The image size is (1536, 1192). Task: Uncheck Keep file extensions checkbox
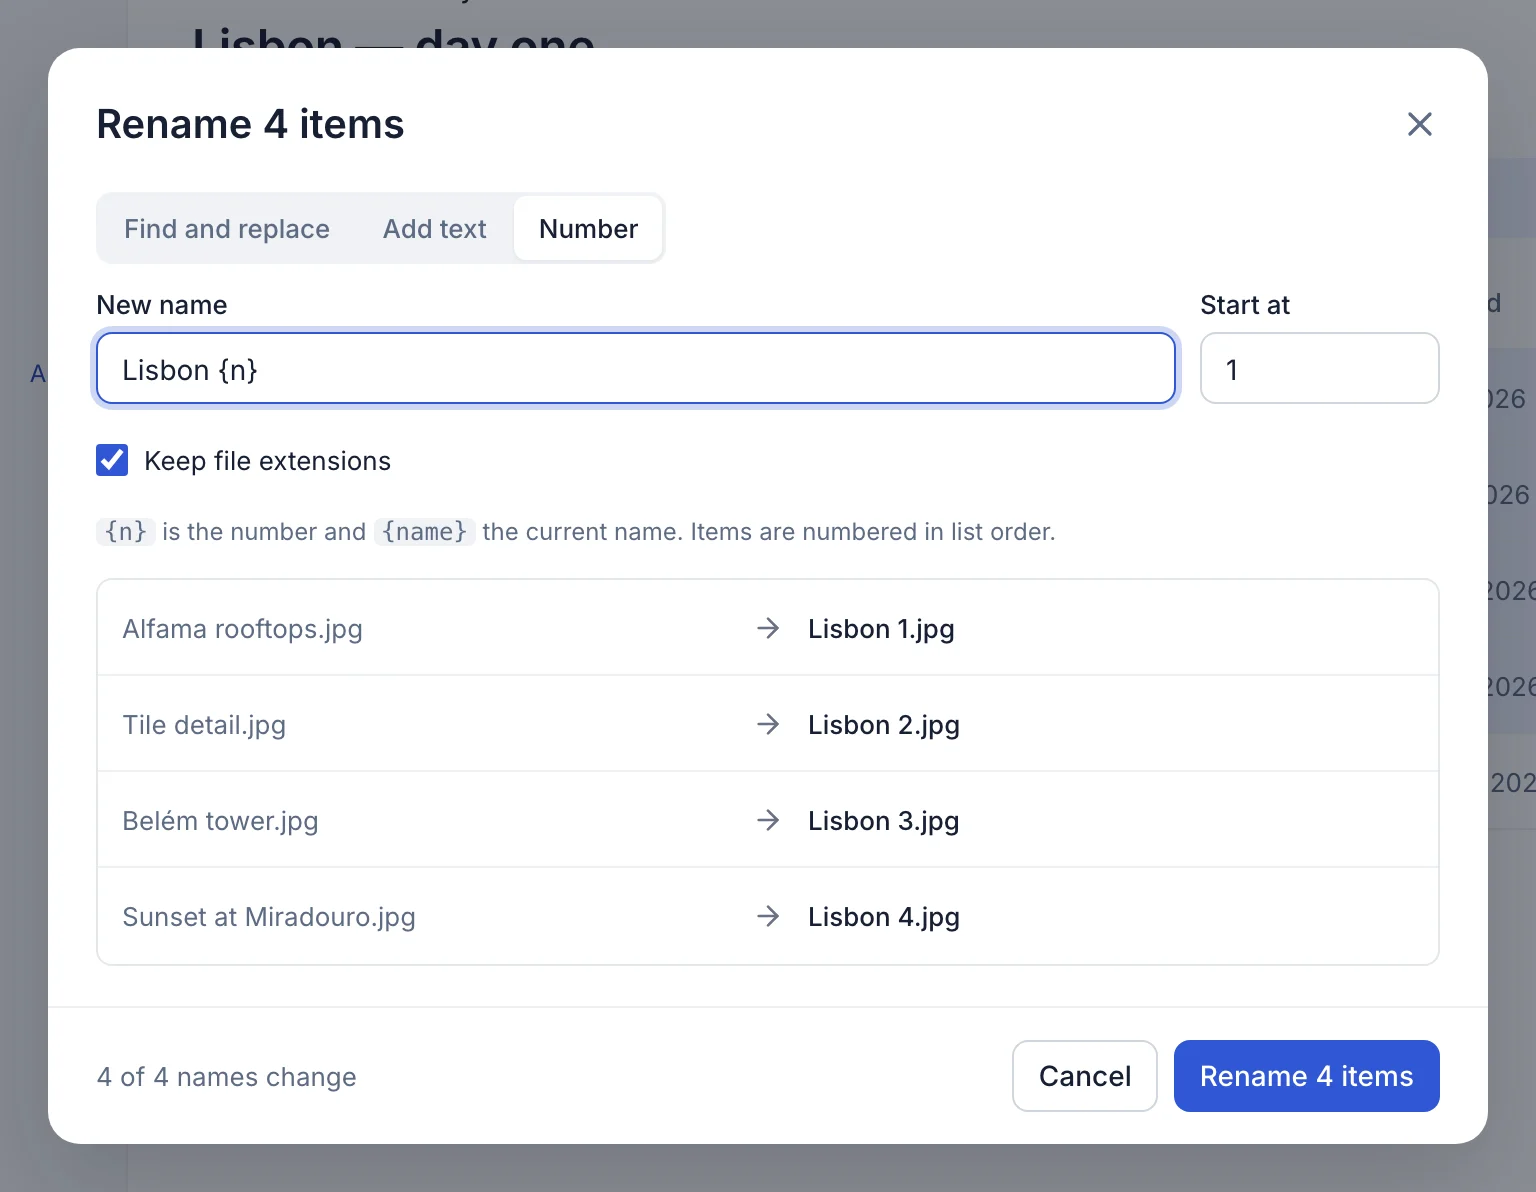click(112, 460)
